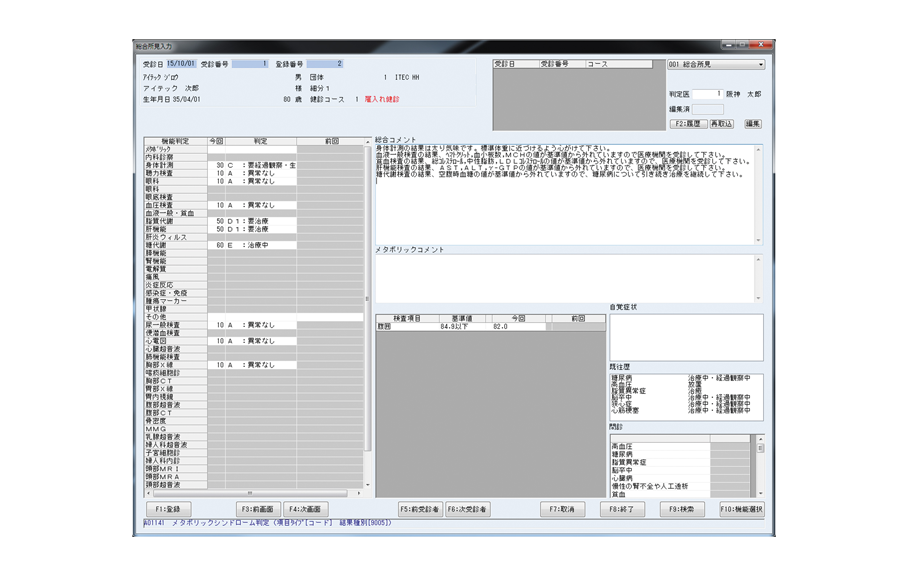This screenshot has height=568, width=920.
Task: Go to previous screen with F3:前画面
Action: (x=257, y=509)
